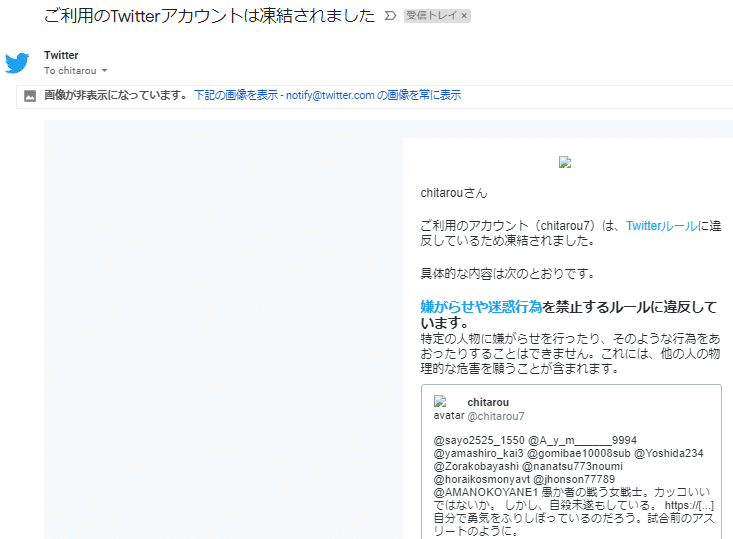Click notify@twitter.com の画像を常に表示 link
733x539 pixels.
pos(374,95)
